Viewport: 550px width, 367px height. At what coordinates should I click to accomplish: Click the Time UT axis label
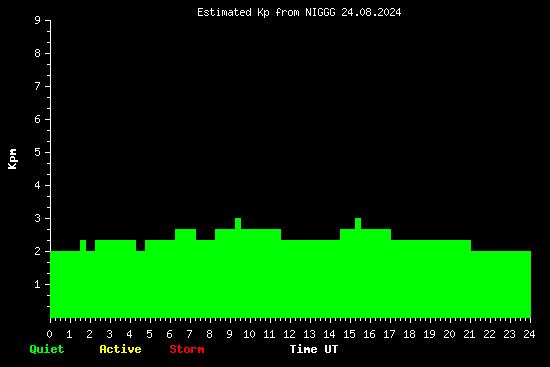[x=314, y=349]
